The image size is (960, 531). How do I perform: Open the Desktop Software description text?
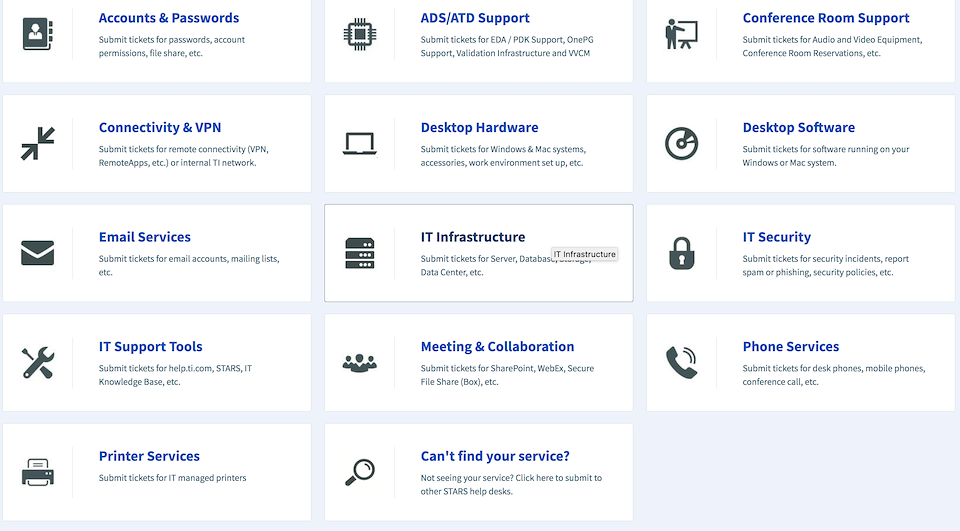(x=825, y=156)
